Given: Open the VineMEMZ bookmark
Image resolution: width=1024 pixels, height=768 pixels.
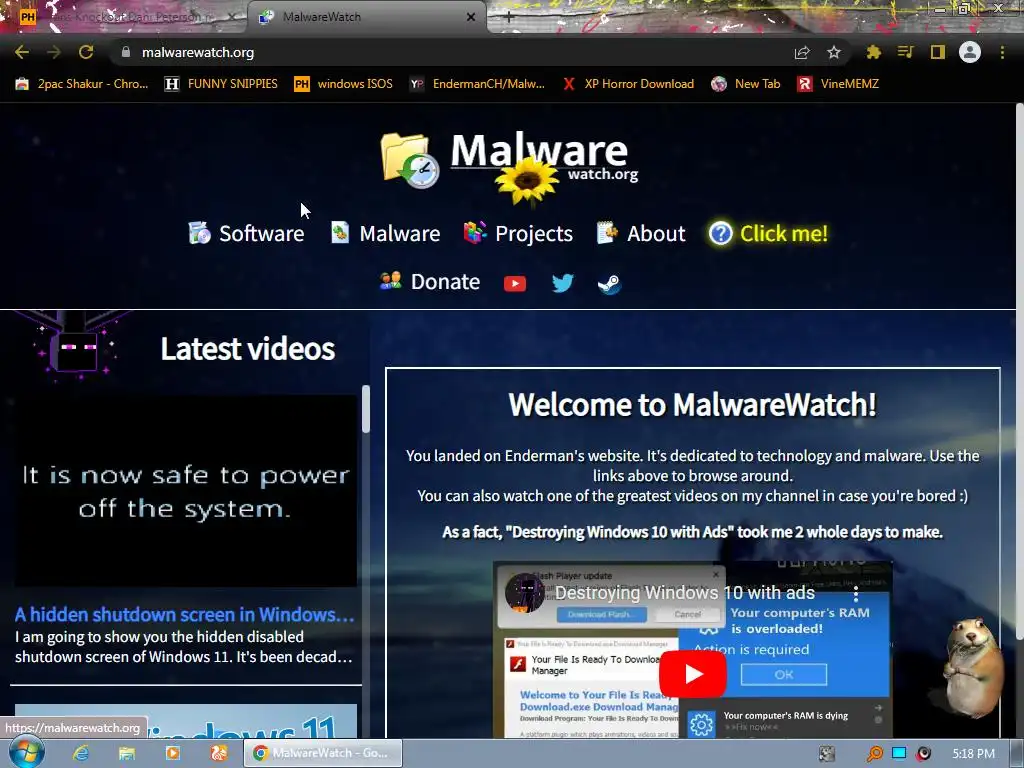Looking at the screenshot, I should point(838,84).
